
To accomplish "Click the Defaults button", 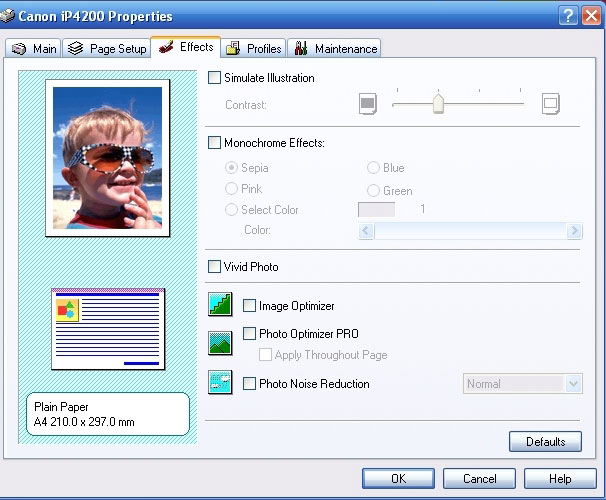I will tap(545, 442).
